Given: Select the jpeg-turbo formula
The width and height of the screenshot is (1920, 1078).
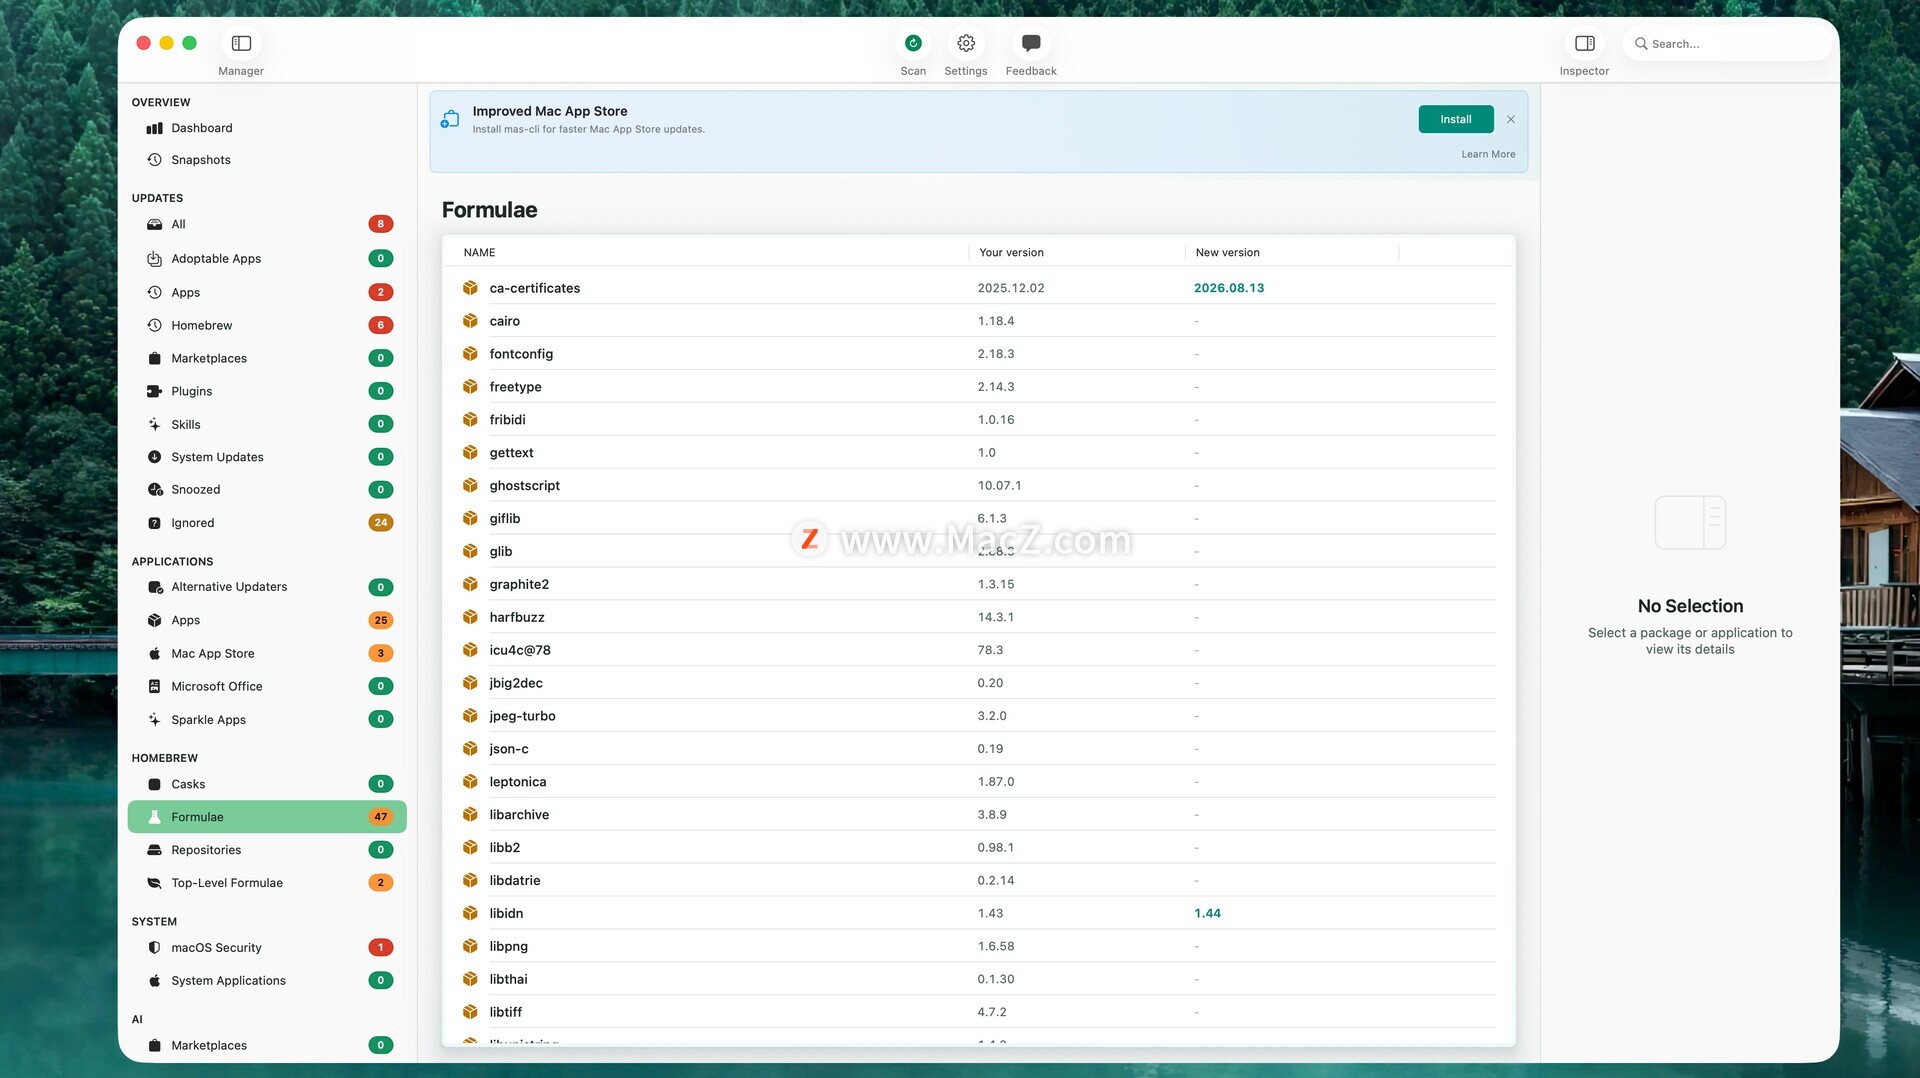Looking at the screenshot, I should tap(979, 716).
